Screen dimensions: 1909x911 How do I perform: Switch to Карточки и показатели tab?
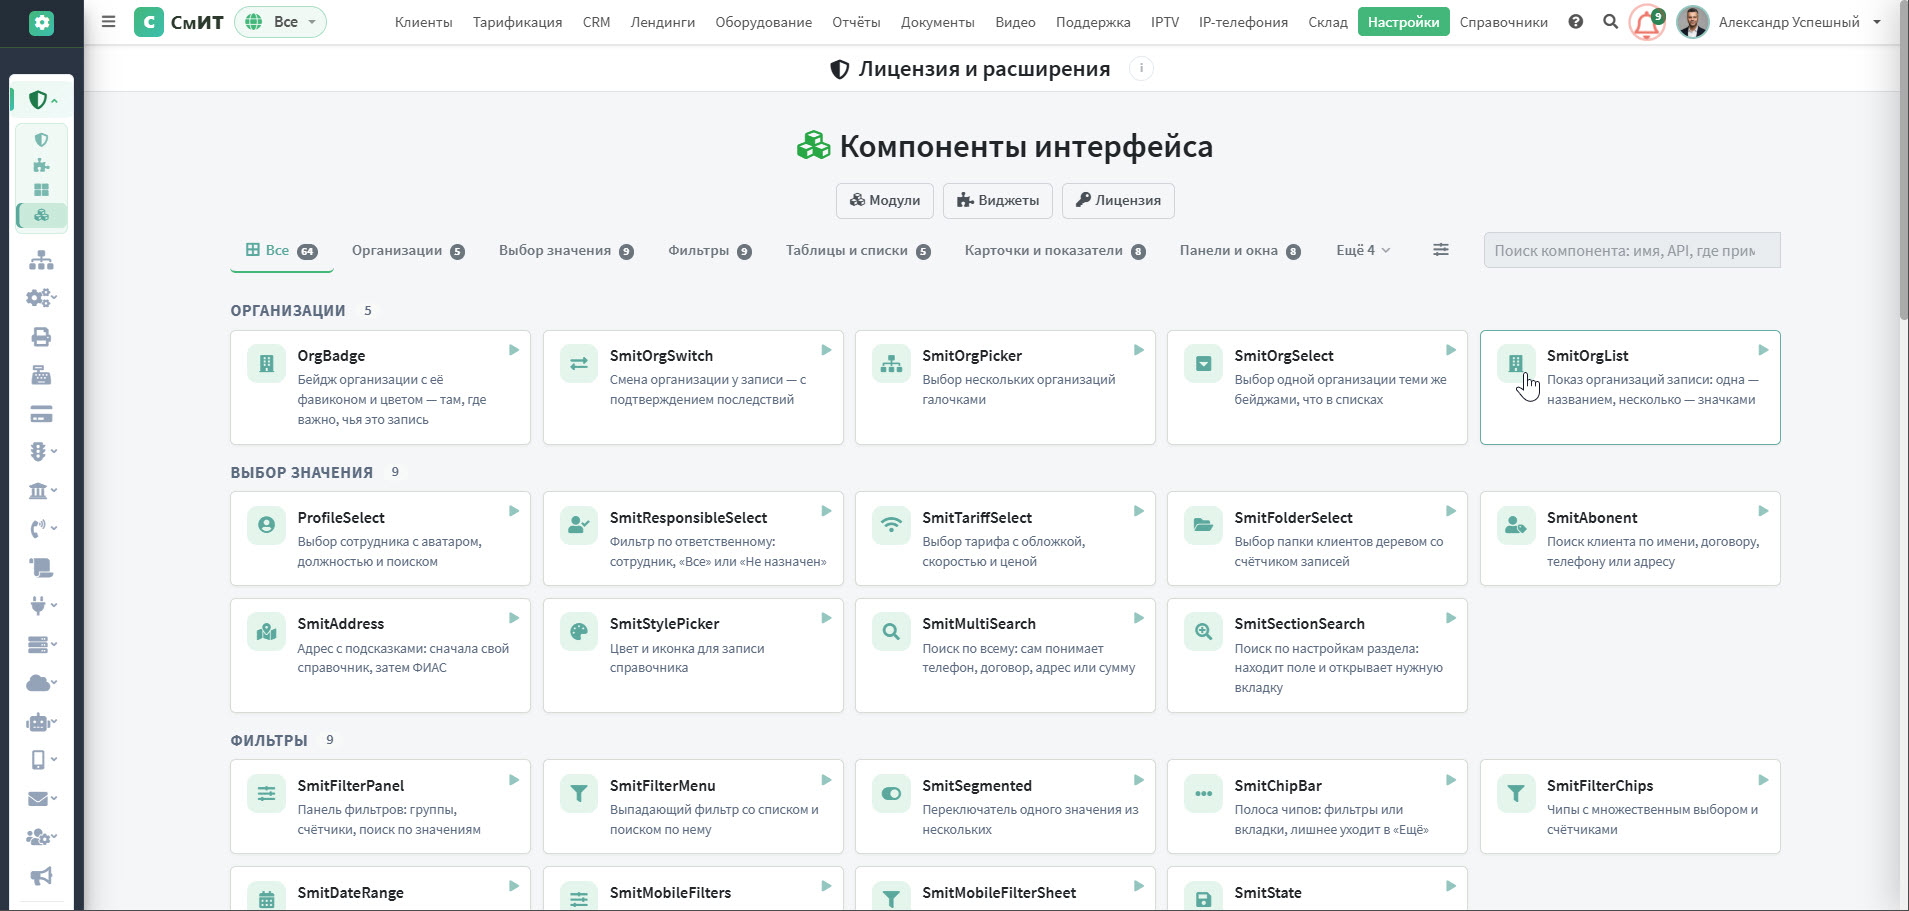[x=1055, y=251]
